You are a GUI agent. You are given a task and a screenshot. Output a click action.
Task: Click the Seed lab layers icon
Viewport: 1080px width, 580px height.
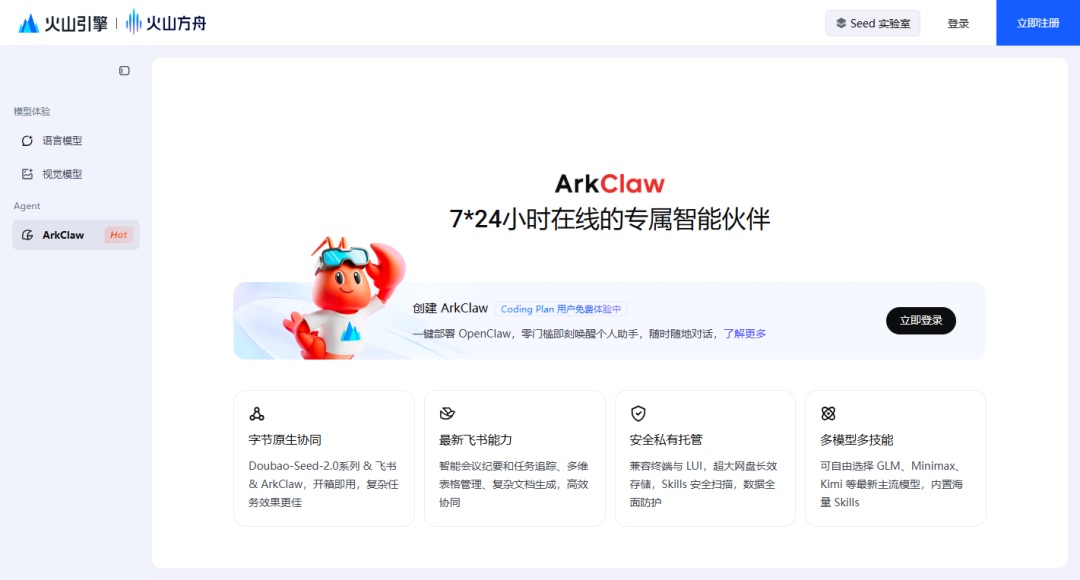(841, 23)
